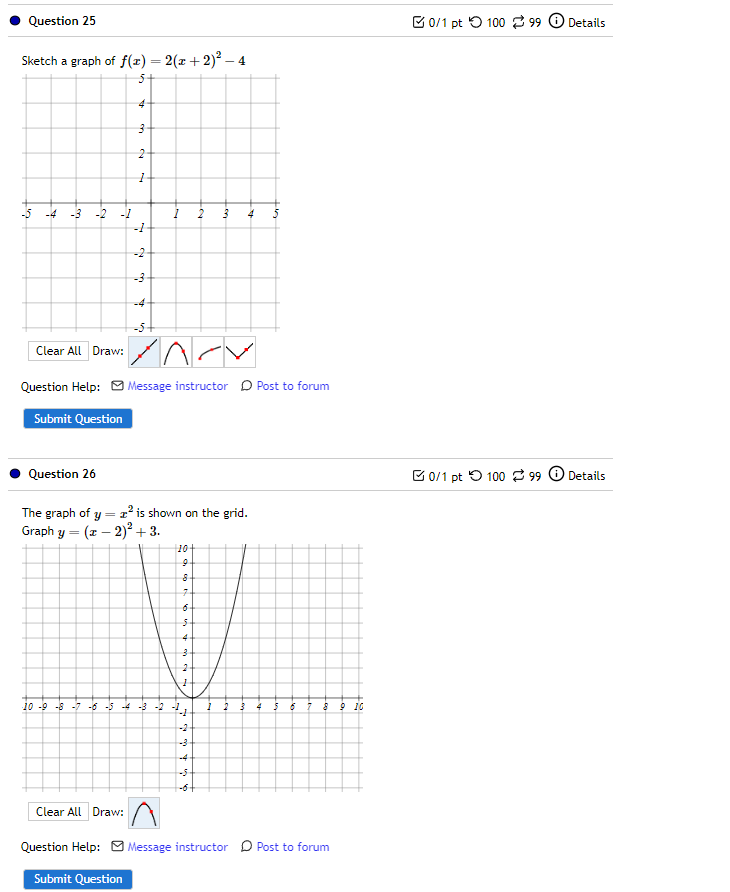The width and height of the screenshot is (730, 892).
Task: Click the info Details icon for Question 25
Action: (556, 21)
